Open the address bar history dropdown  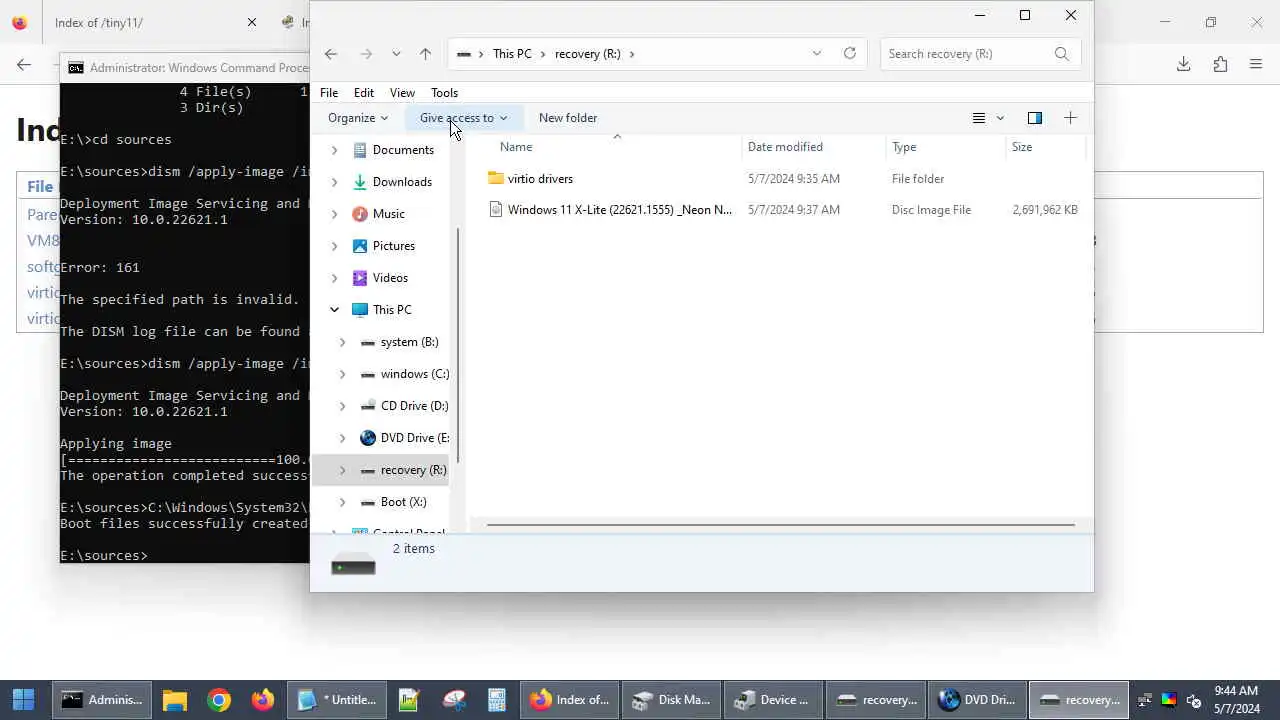click(817, 54)
